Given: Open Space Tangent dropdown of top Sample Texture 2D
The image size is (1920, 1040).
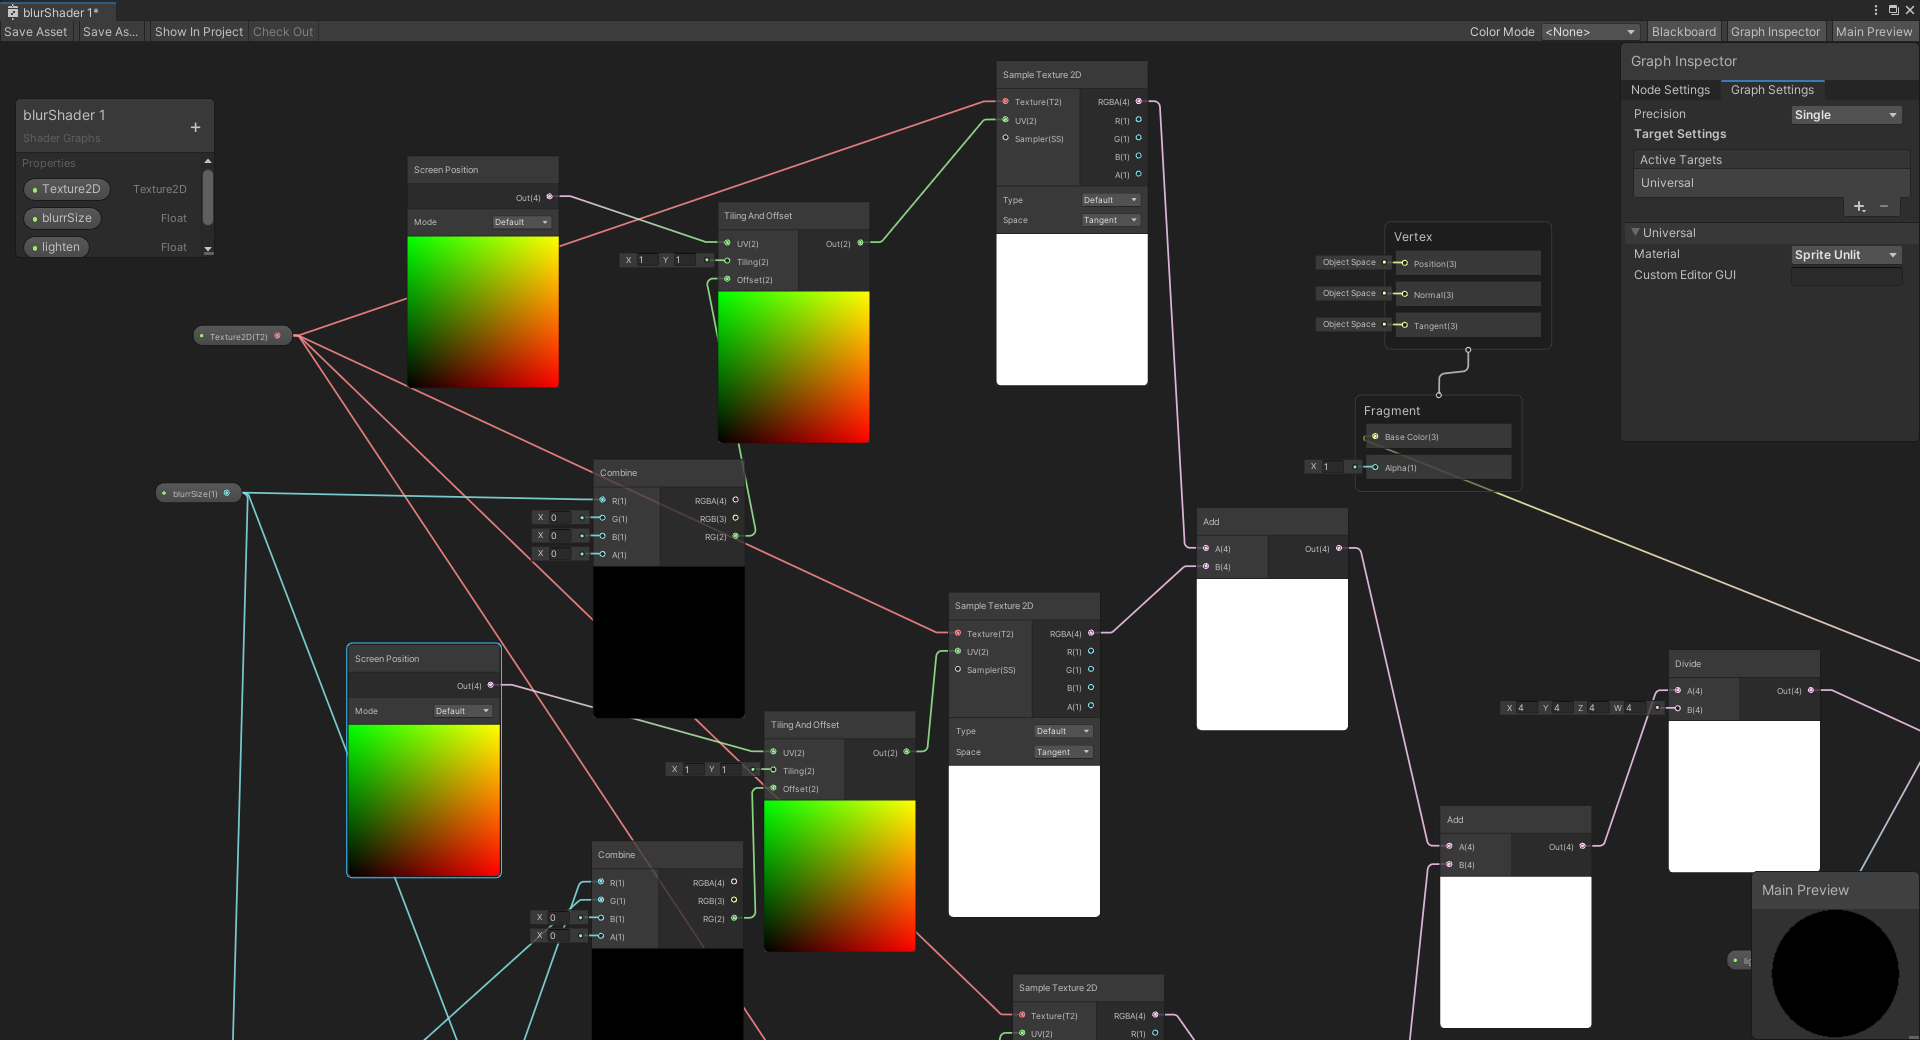Looking at the screenshot, I should pyautogui.click(x=1110, y=220).
